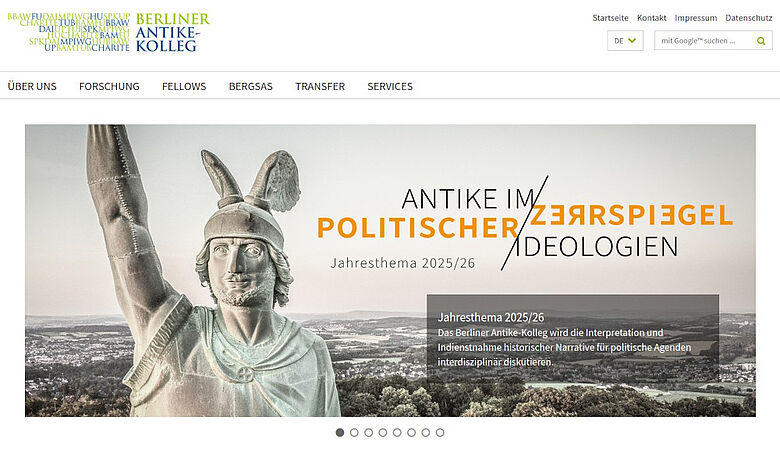Image resolution: width=780 pixels, height=457 pixels.
Task: Select the first filled slider dot
Action: [340, 433]
